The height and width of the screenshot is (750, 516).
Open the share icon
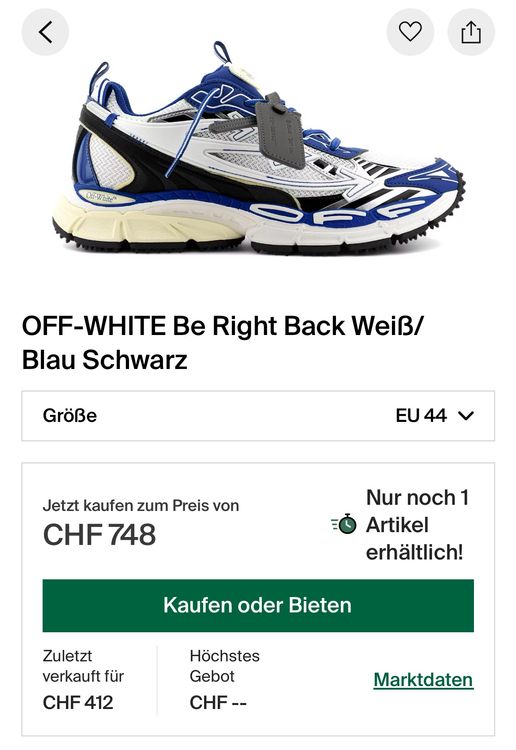coord(471,32)
